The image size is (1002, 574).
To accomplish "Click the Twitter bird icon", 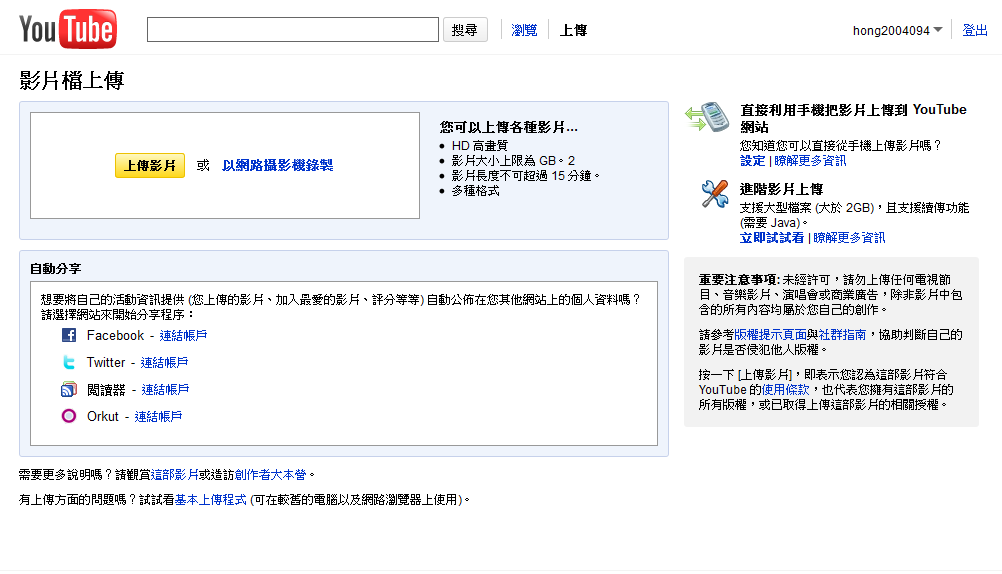I will pyautogui.click(x=69, y=362).
